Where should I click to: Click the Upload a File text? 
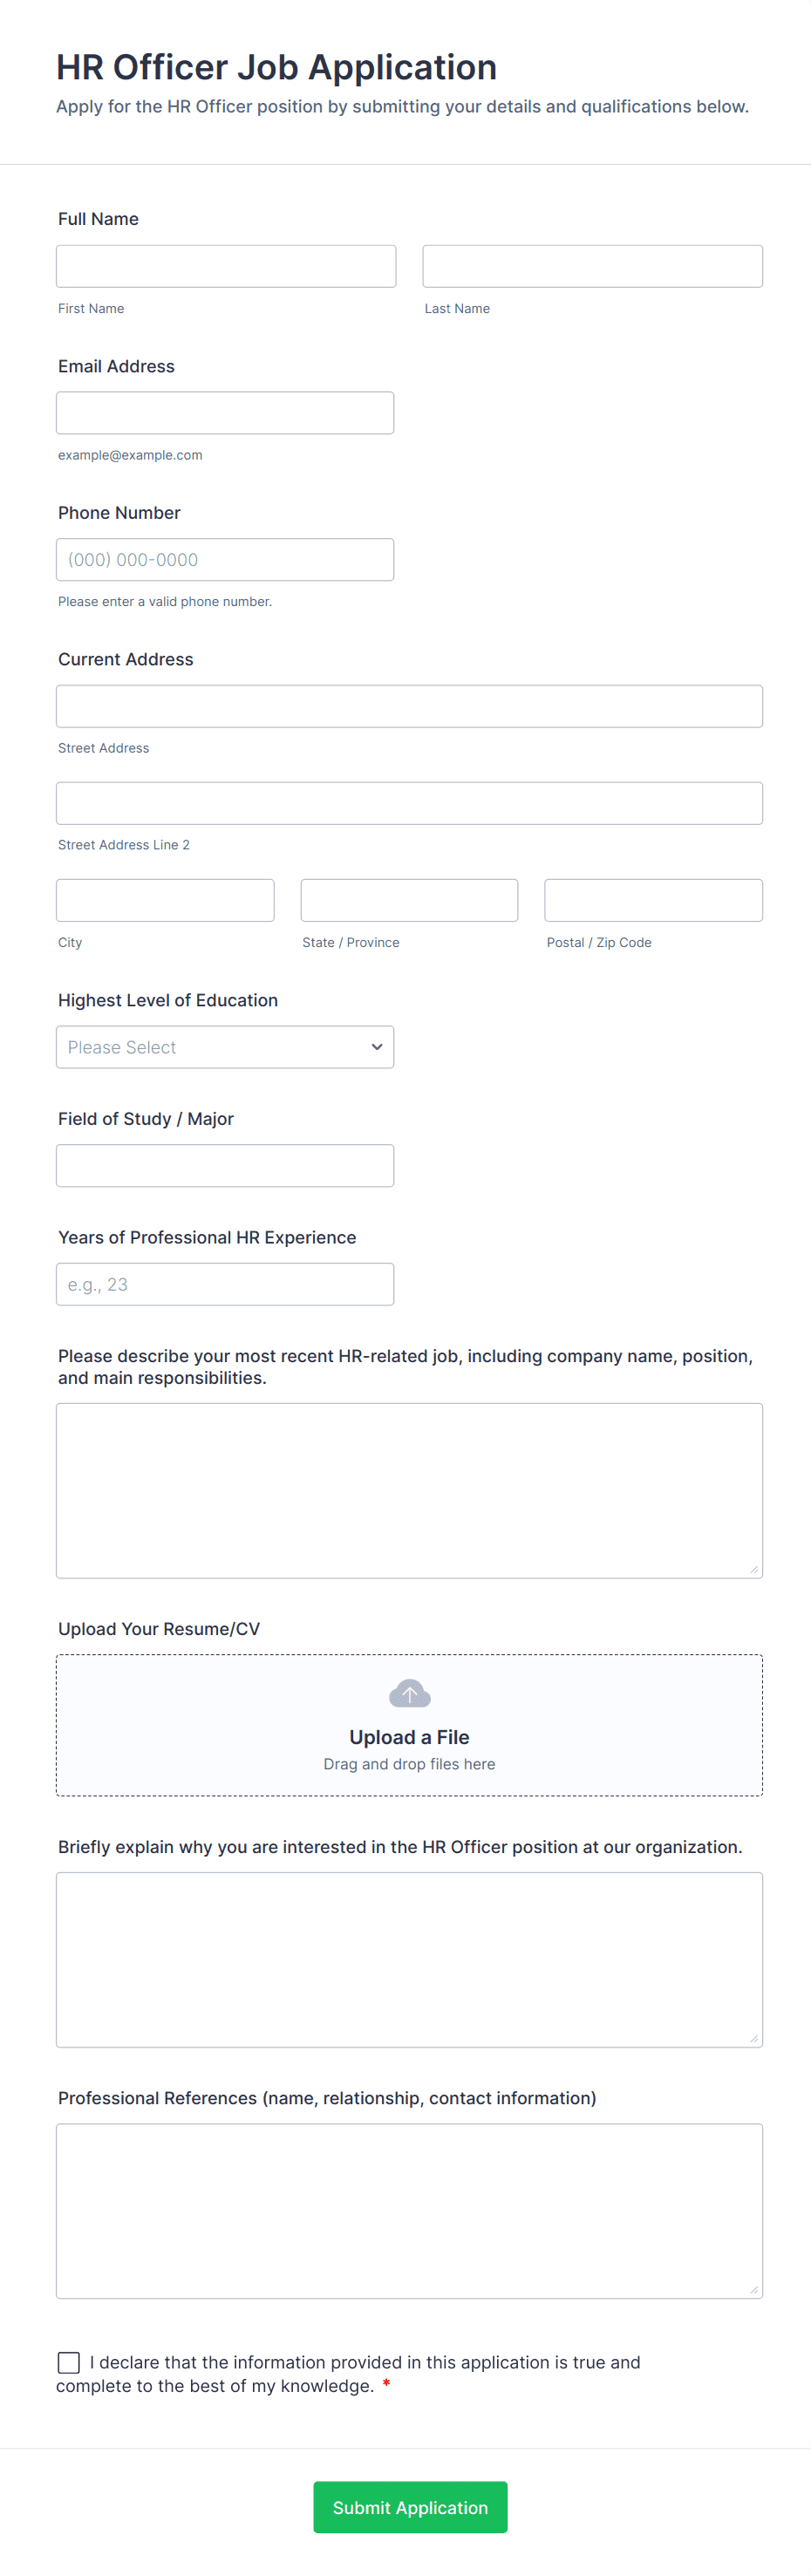(x=409, y=1736)
